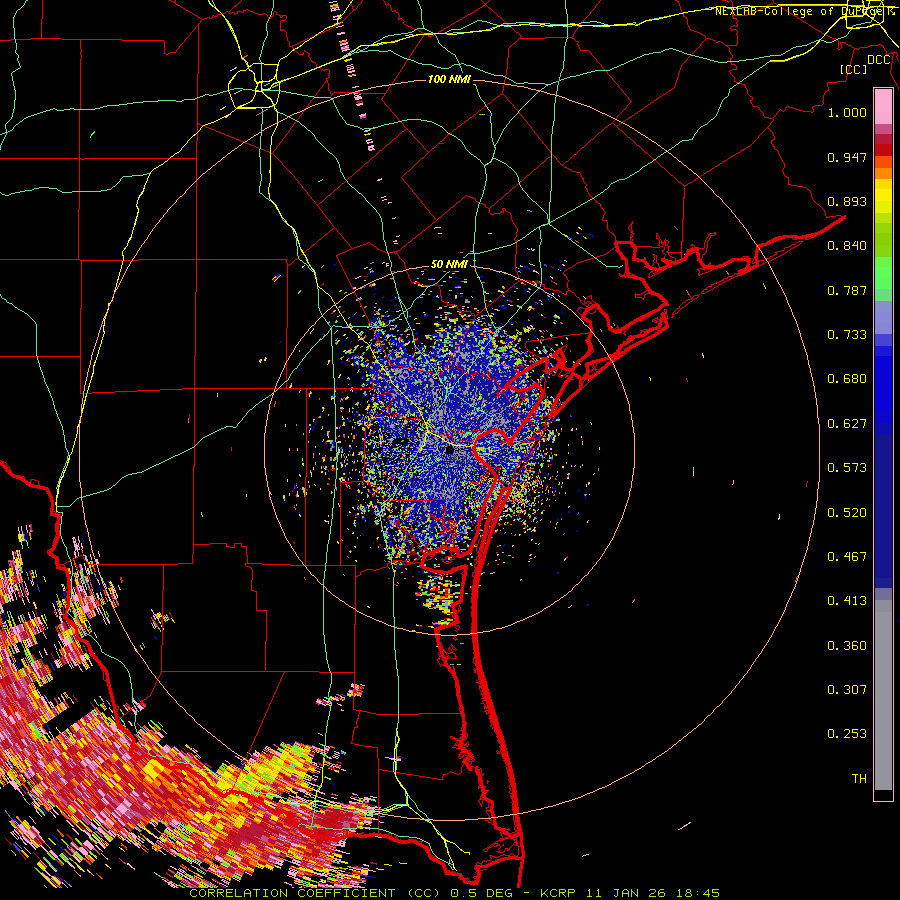Click the 0.840 scale value
The width and height of the screenshot is (900, 900).
click(847, 246)
